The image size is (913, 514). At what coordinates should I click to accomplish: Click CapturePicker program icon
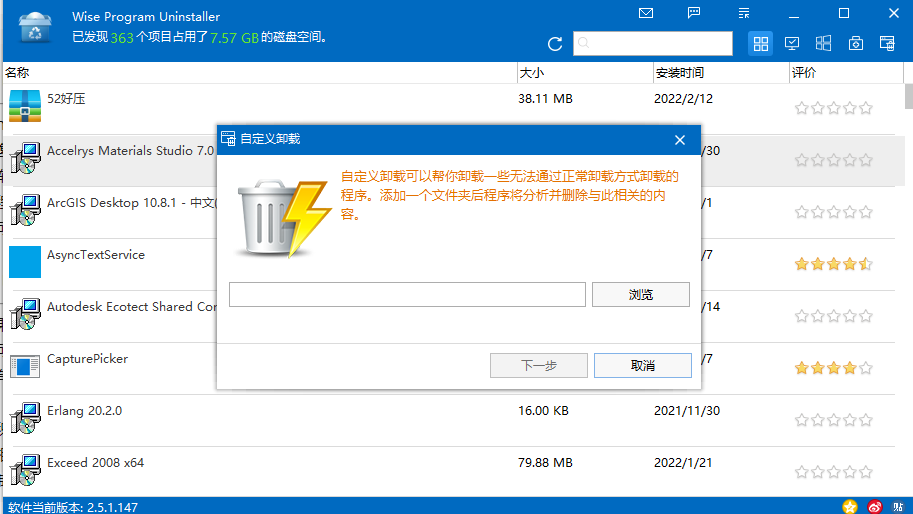coord(25,366)
